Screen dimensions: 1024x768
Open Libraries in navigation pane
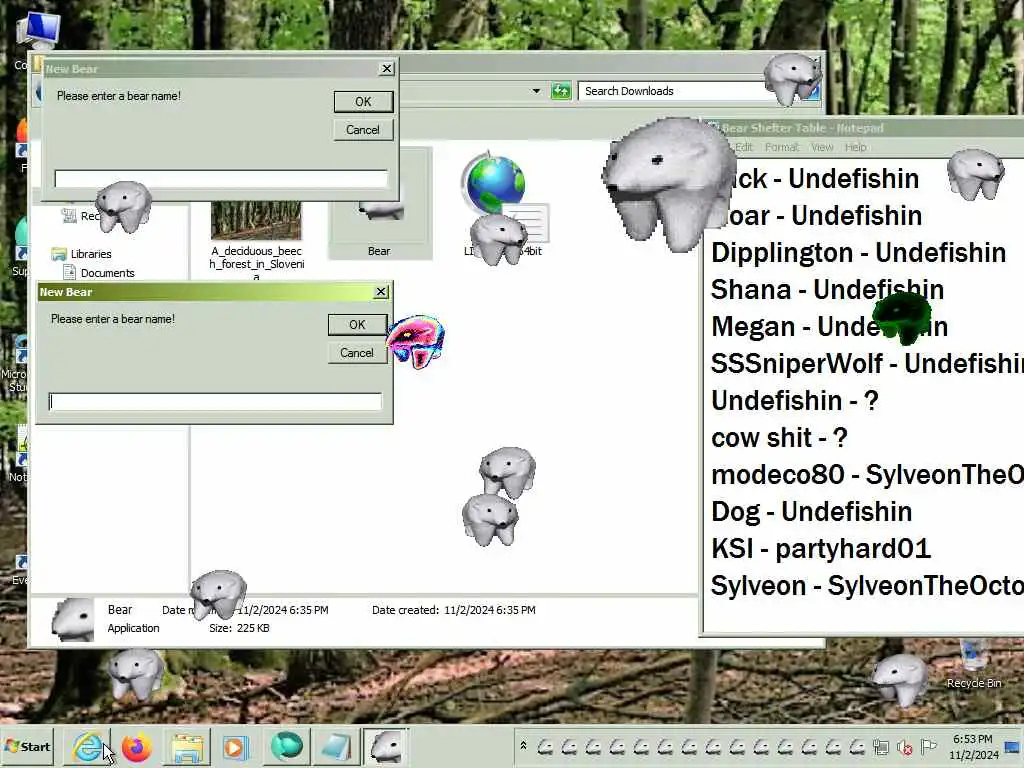[x=91, y=254]
